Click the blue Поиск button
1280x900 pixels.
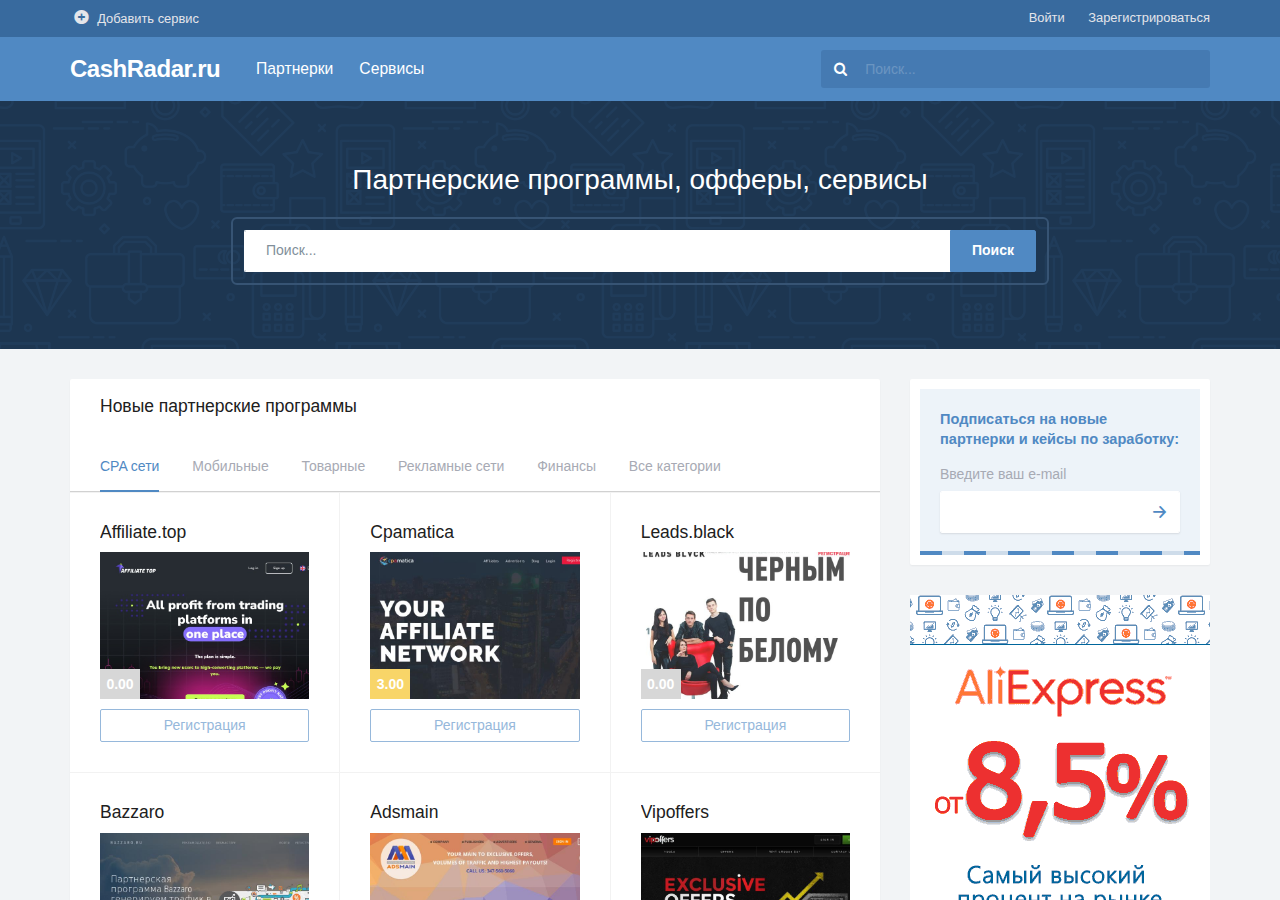(993, 250)
